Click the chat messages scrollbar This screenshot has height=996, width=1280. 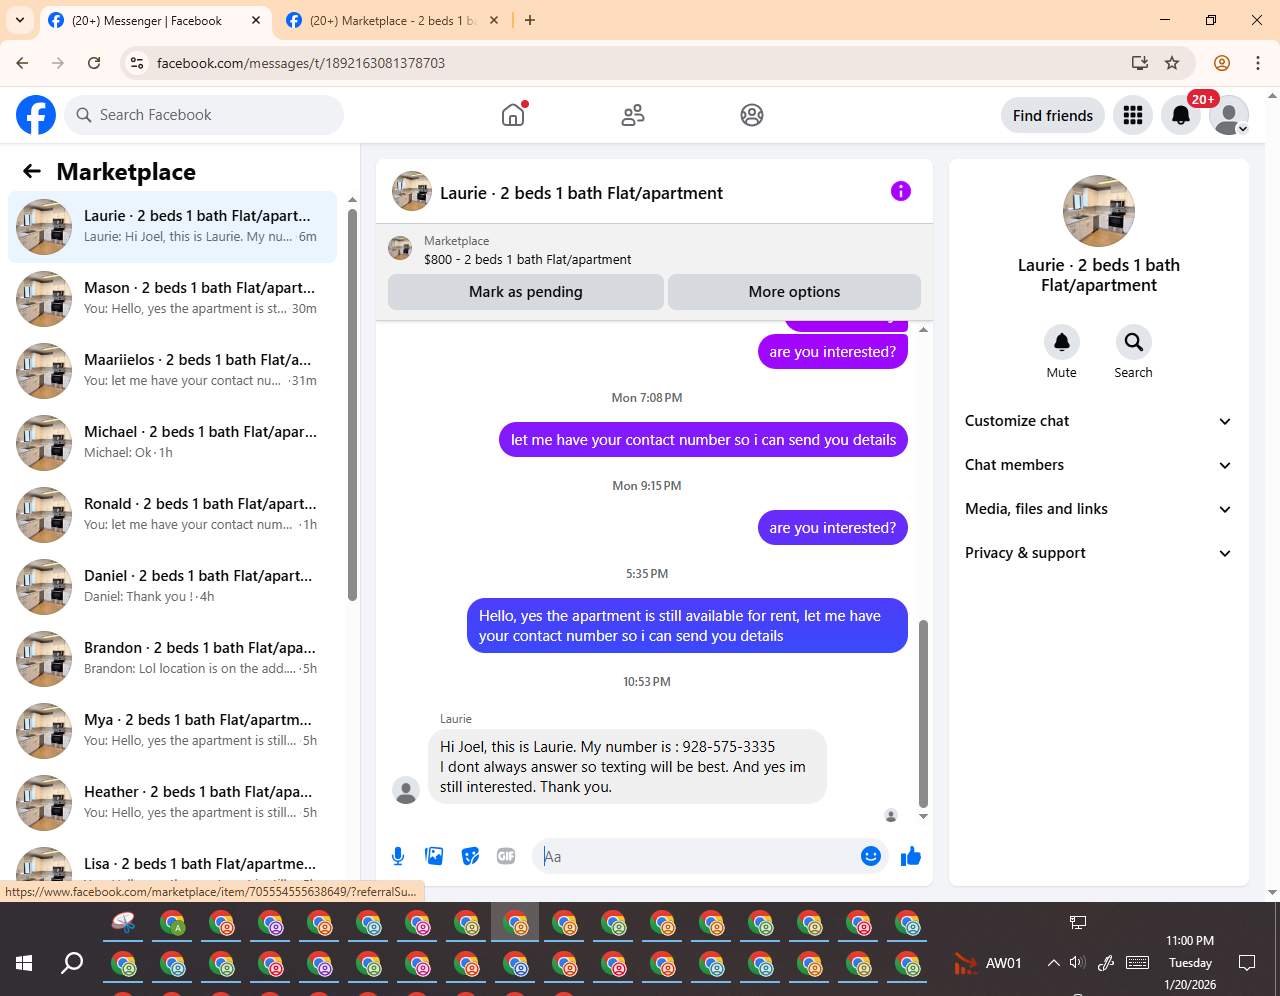pyautogui.click(x=923, y=713)
